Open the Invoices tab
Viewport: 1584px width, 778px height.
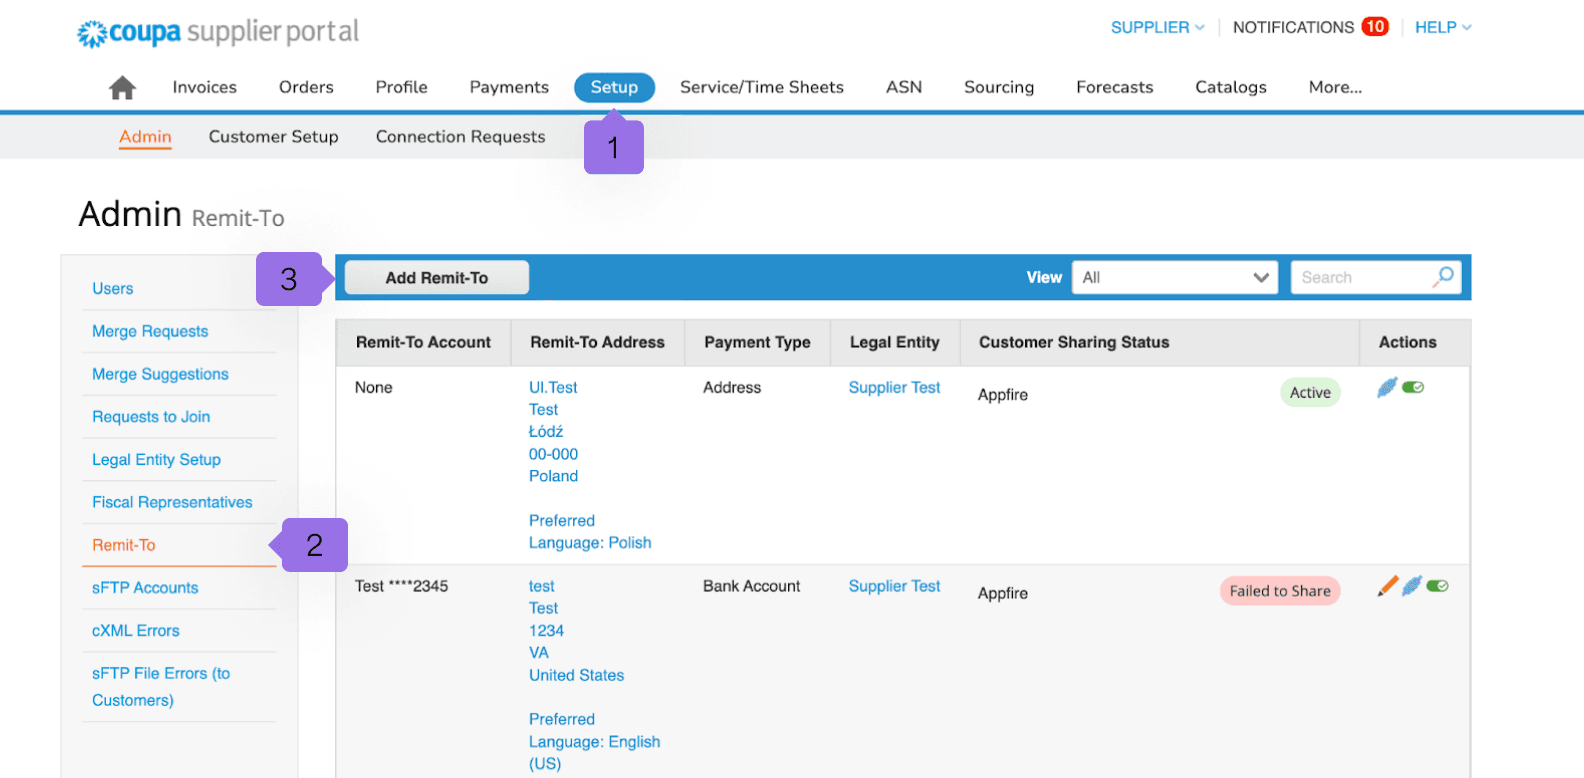click(x=204, y=87)
